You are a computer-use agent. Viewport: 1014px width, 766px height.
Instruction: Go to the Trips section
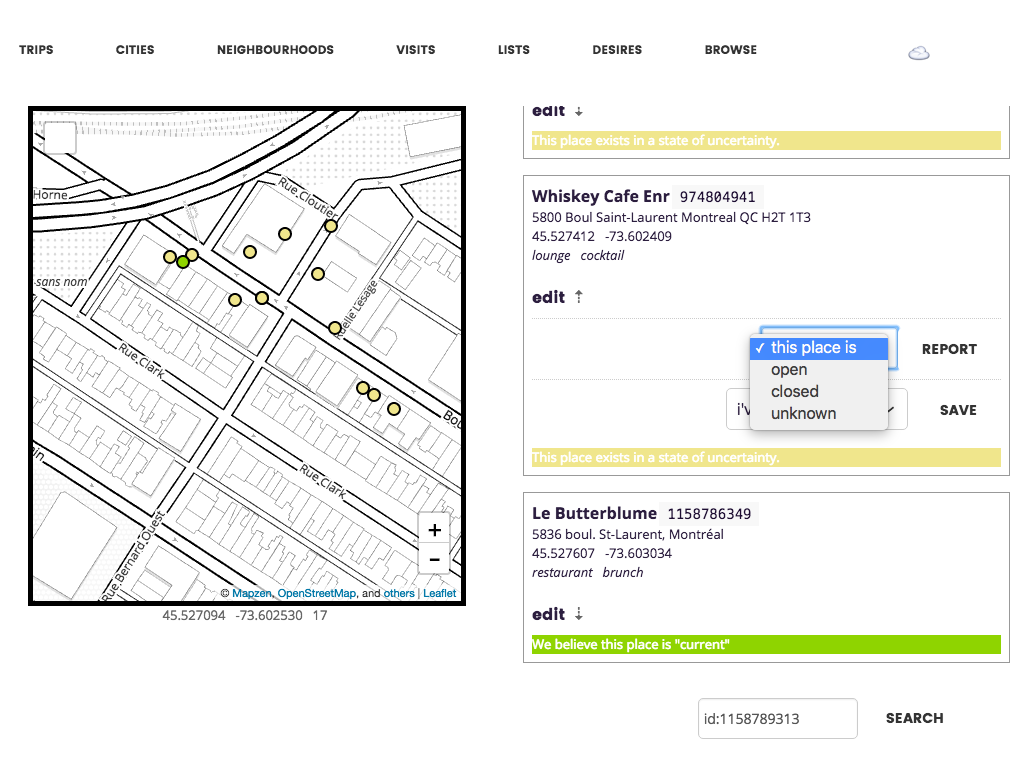(x=36, y=50)
